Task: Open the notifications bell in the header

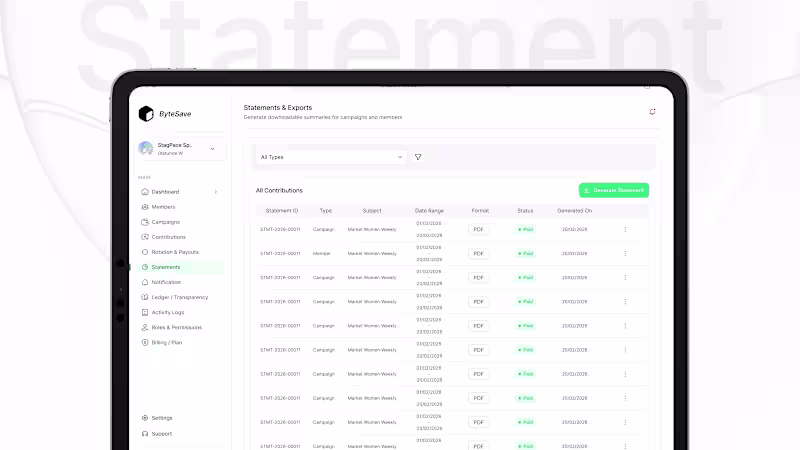Action: [x=652, y=112]
